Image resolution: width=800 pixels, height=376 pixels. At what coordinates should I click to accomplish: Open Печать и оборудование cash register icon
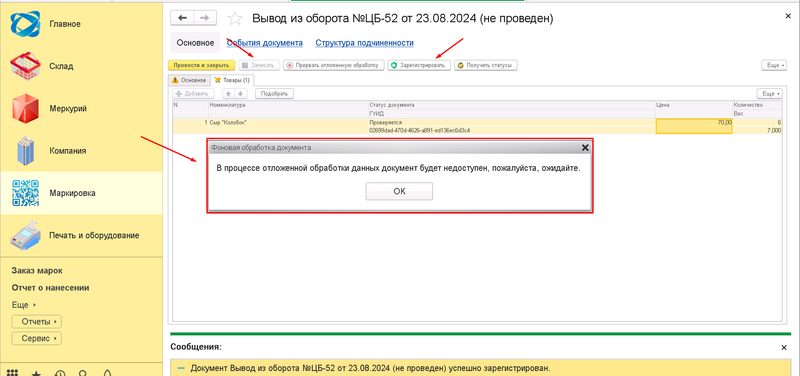tap(25, 236)
